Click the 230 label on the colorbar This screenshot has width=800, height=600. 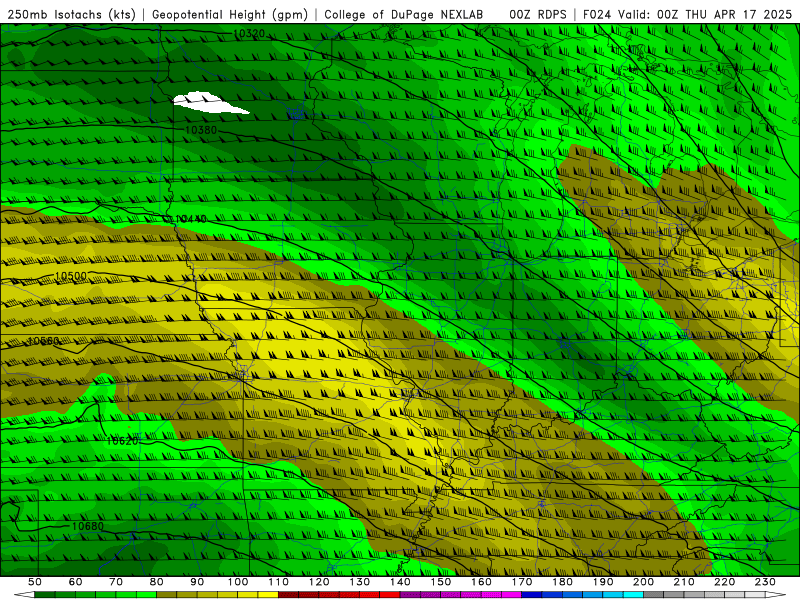tap(765, 582)
